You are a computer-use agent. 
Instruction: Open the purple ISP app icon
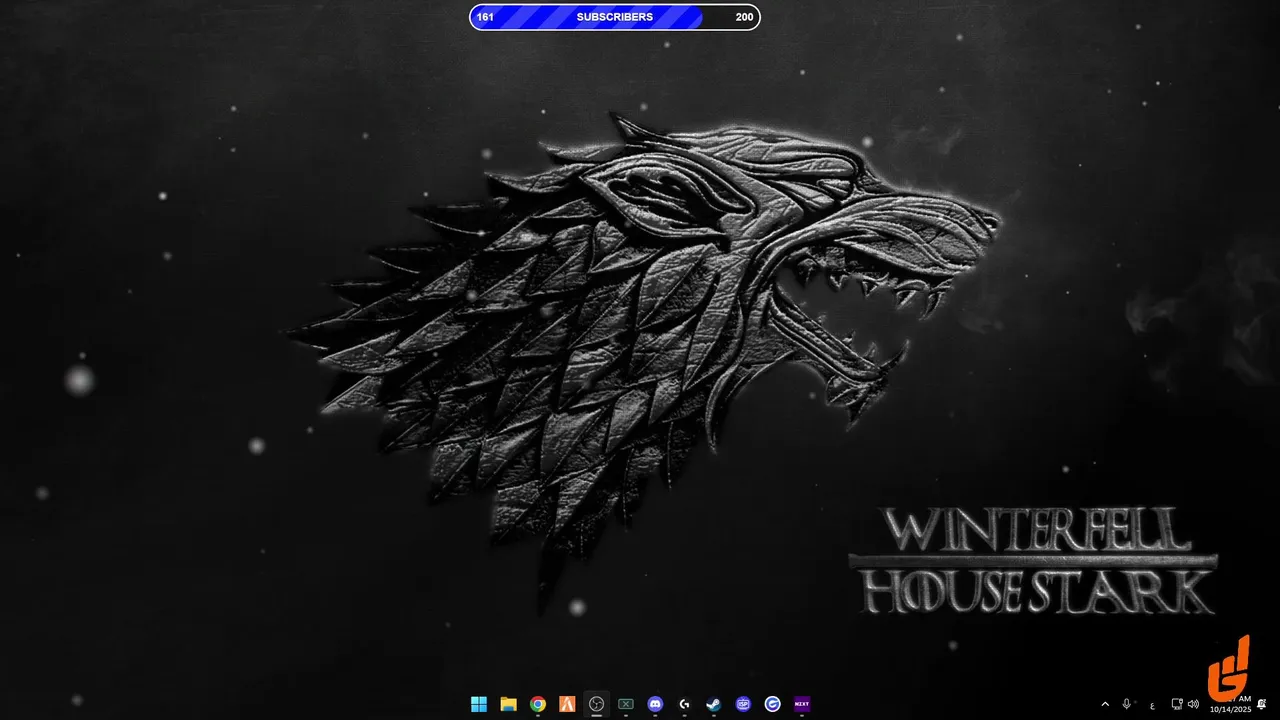[x=743, y=704]
